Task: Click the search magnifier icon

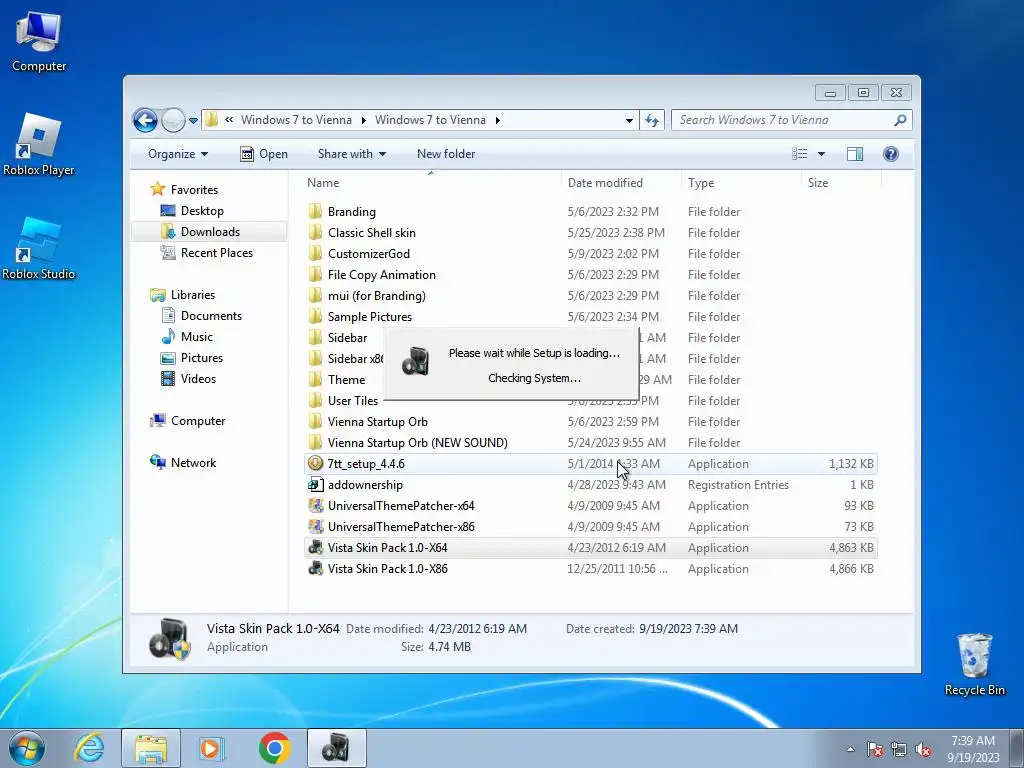Action: pyautogui.click(x=900, y=120)
